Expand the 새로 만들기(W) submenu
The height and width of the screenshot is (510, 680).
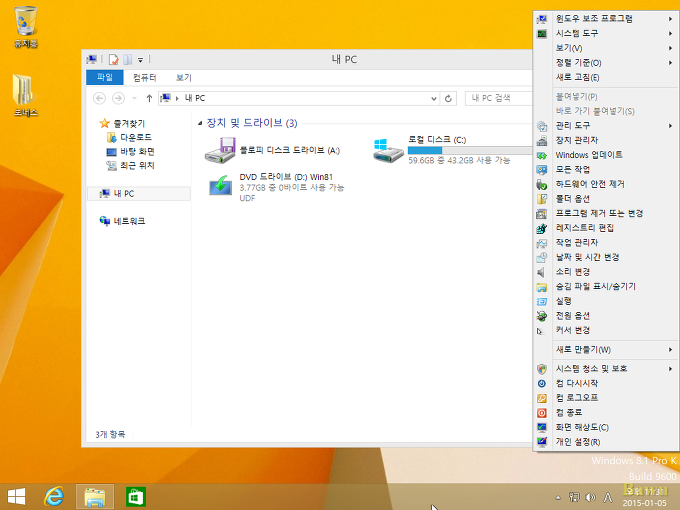(606, 350)
